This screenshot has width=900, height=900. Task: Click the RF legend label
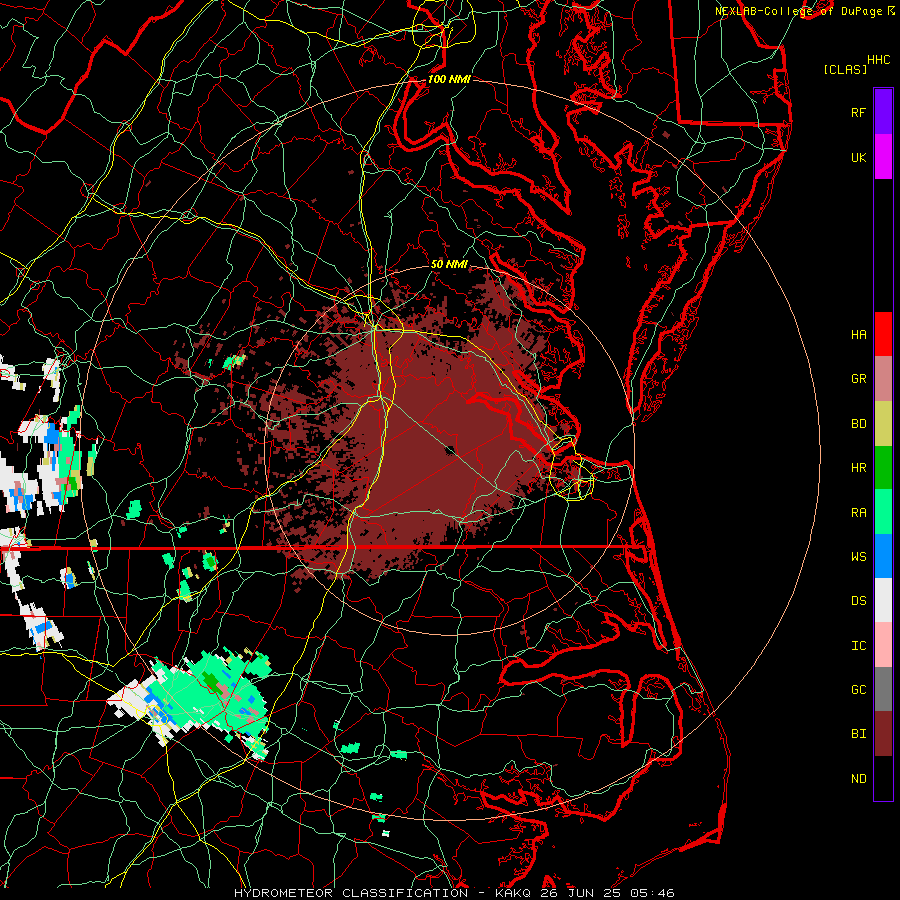pos(858,112)
